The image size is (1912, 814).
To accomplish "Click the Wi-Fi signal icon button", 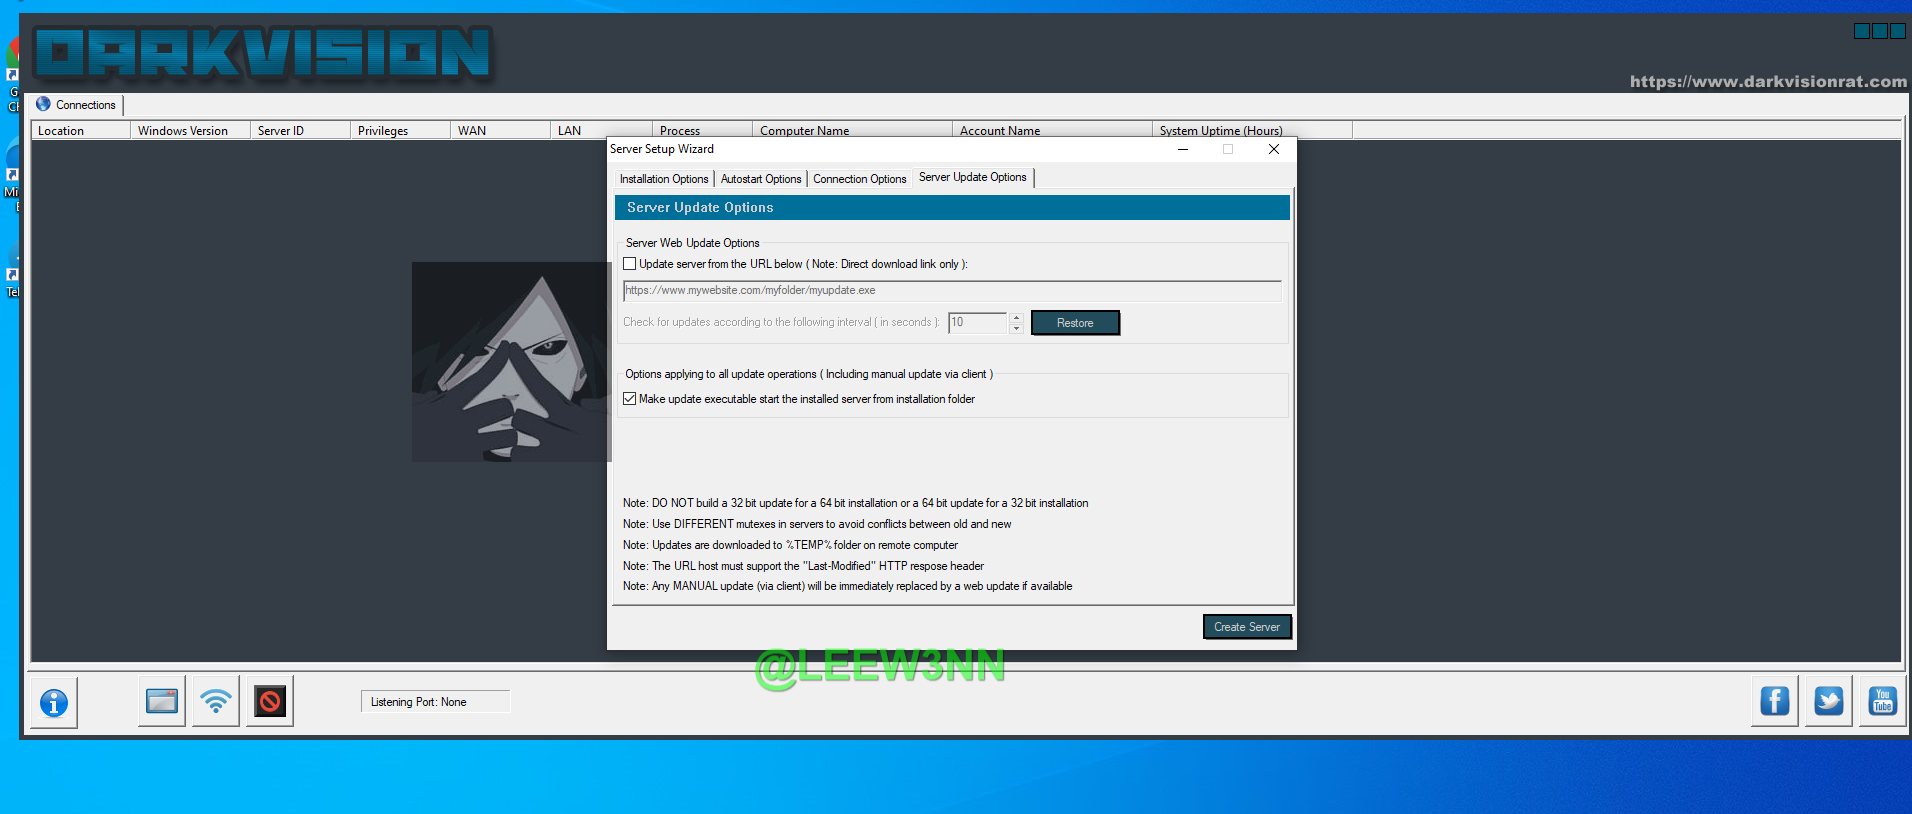I will point(216,701).
